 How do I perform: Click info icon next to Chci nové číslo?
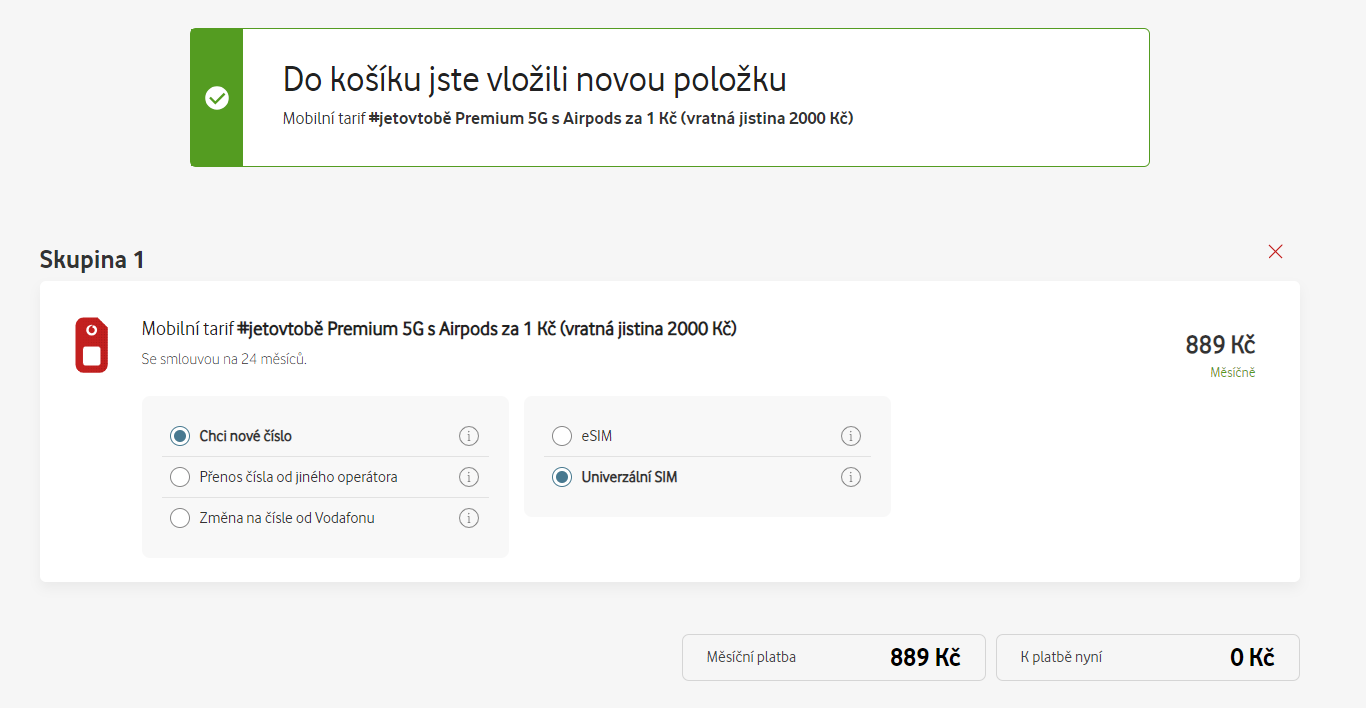[x=469, y=436]
